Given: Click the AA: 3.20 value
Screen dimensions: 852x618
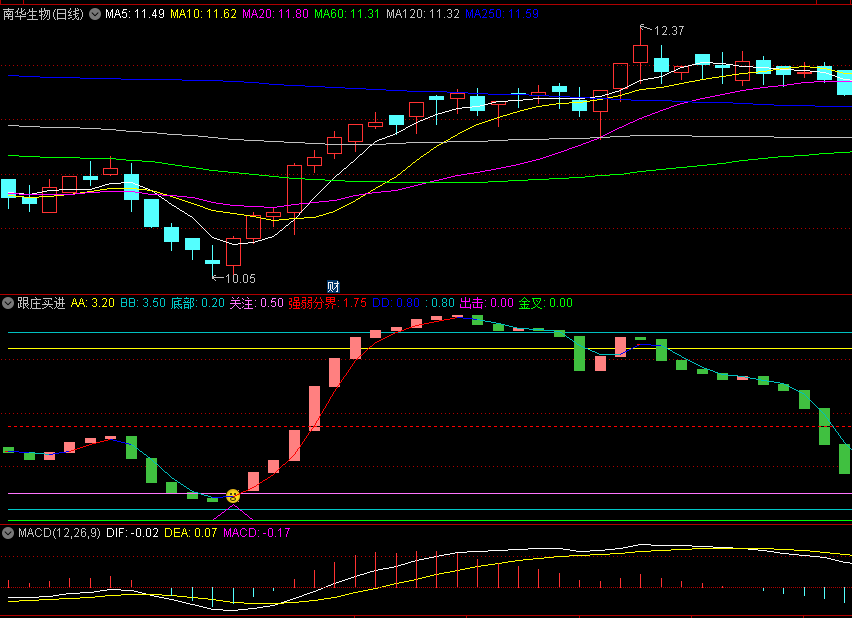Looking at the screenshot, I should pos(92,303).
